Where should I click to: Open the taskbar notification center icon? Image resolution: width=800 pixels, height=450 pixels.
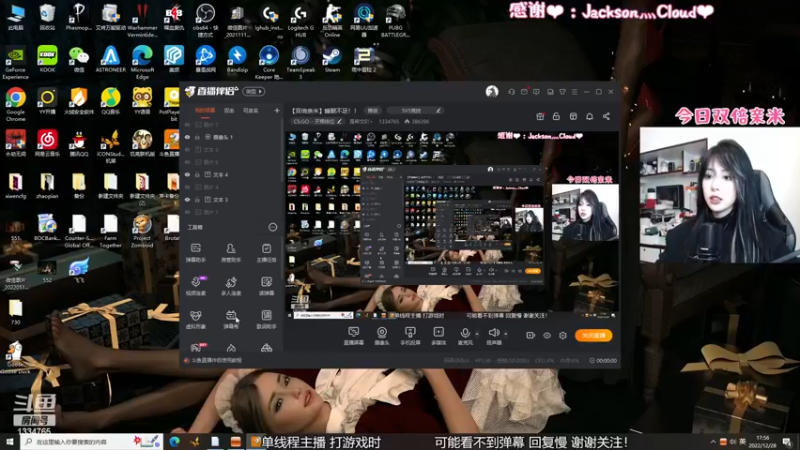tap(787, 441)
